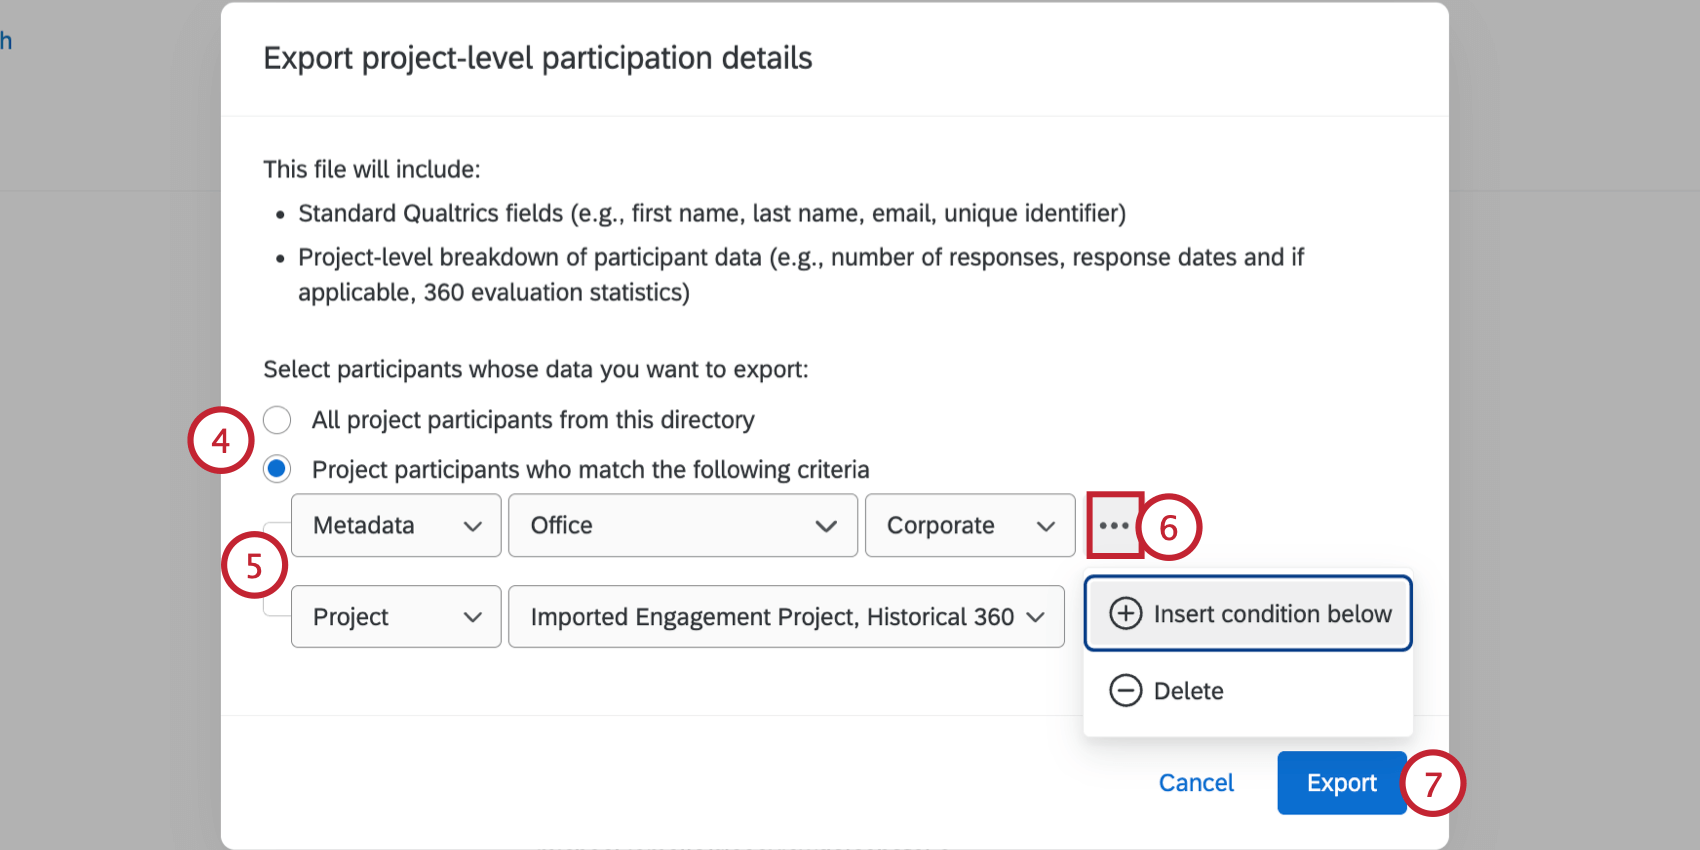Image resolution: width=1700 pixels, height=850 pixels.
Task: Select All project participants from this directory
Action: [x=277, y=420]
